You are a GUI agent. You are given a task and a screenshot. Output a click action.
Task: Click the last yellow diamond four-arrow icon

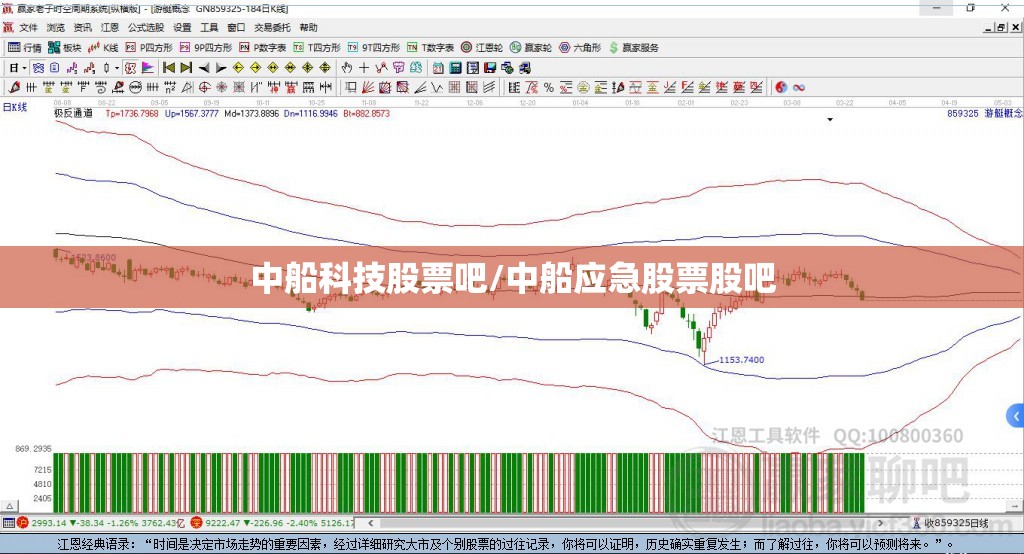tap(325, 68)
